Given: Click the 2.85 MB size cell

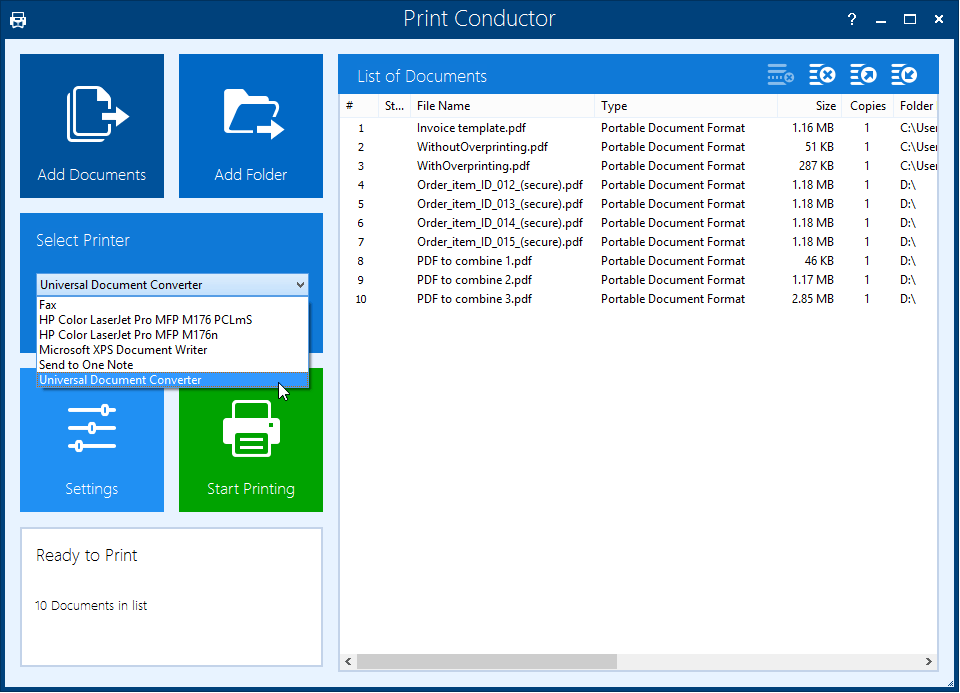Looking at the screenshot, I should pos(812,299).
